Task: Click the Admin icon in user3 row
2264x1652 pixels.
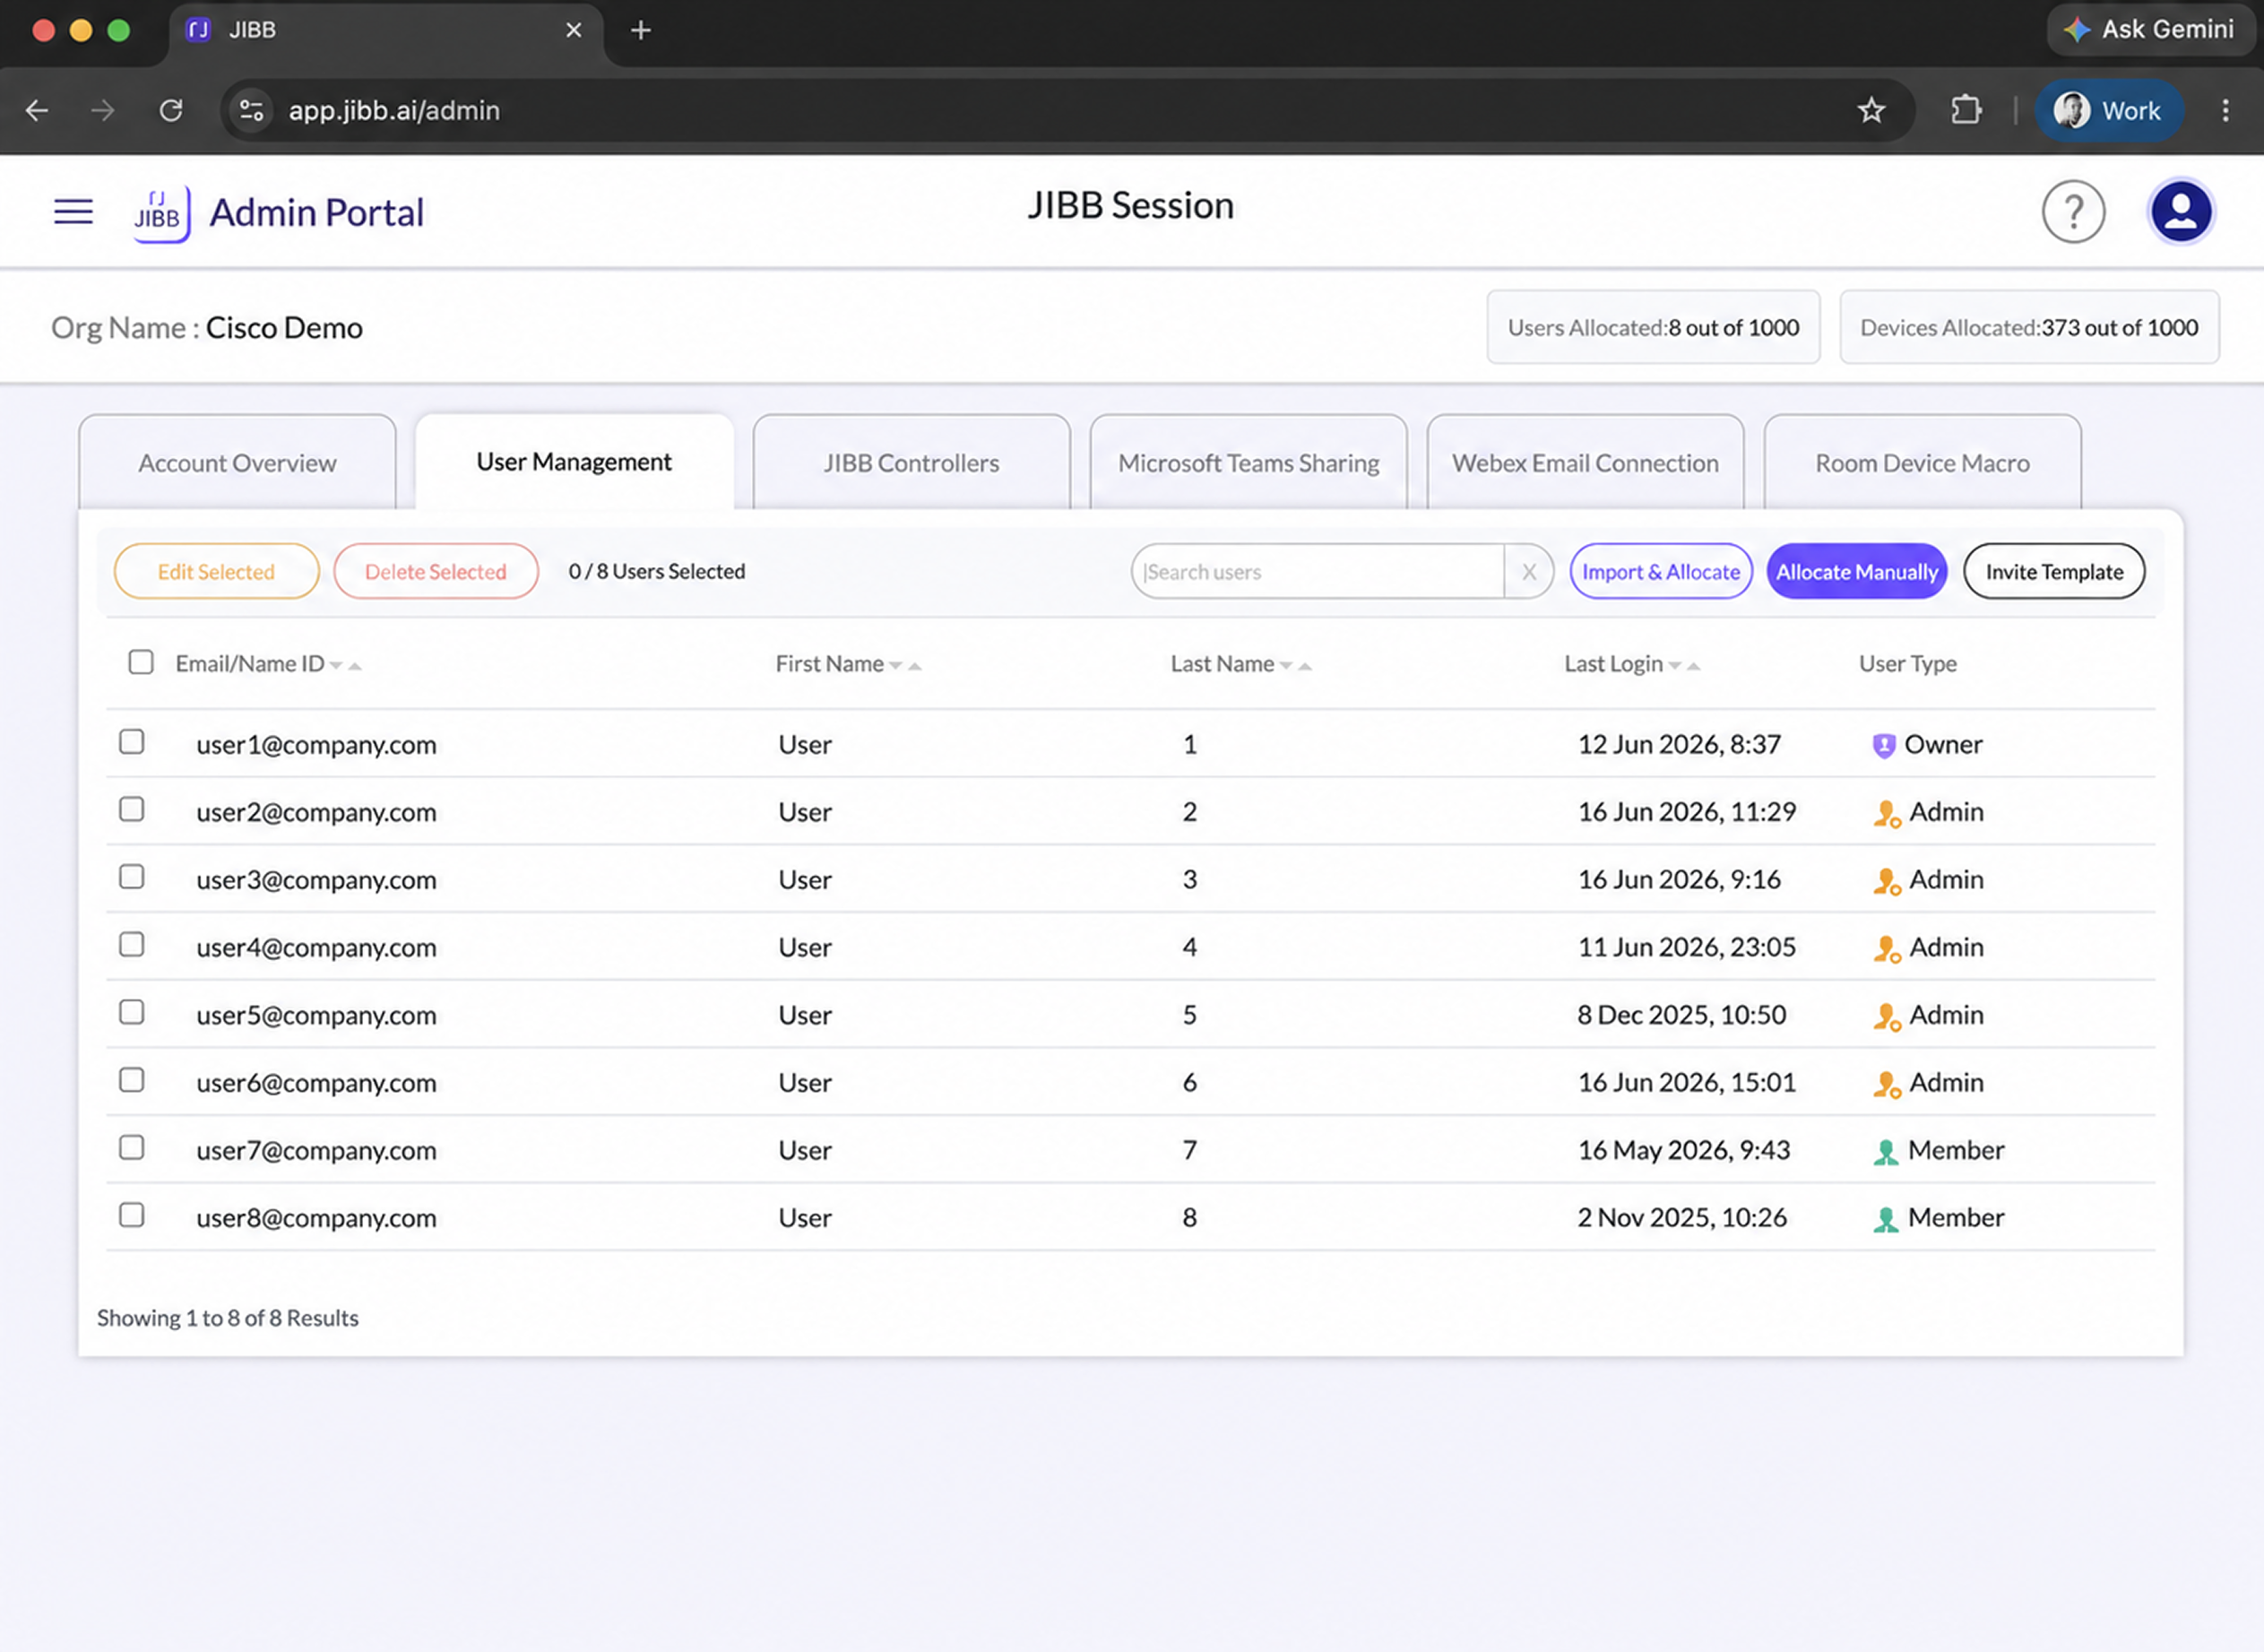Action: (x=1886, y=881)
